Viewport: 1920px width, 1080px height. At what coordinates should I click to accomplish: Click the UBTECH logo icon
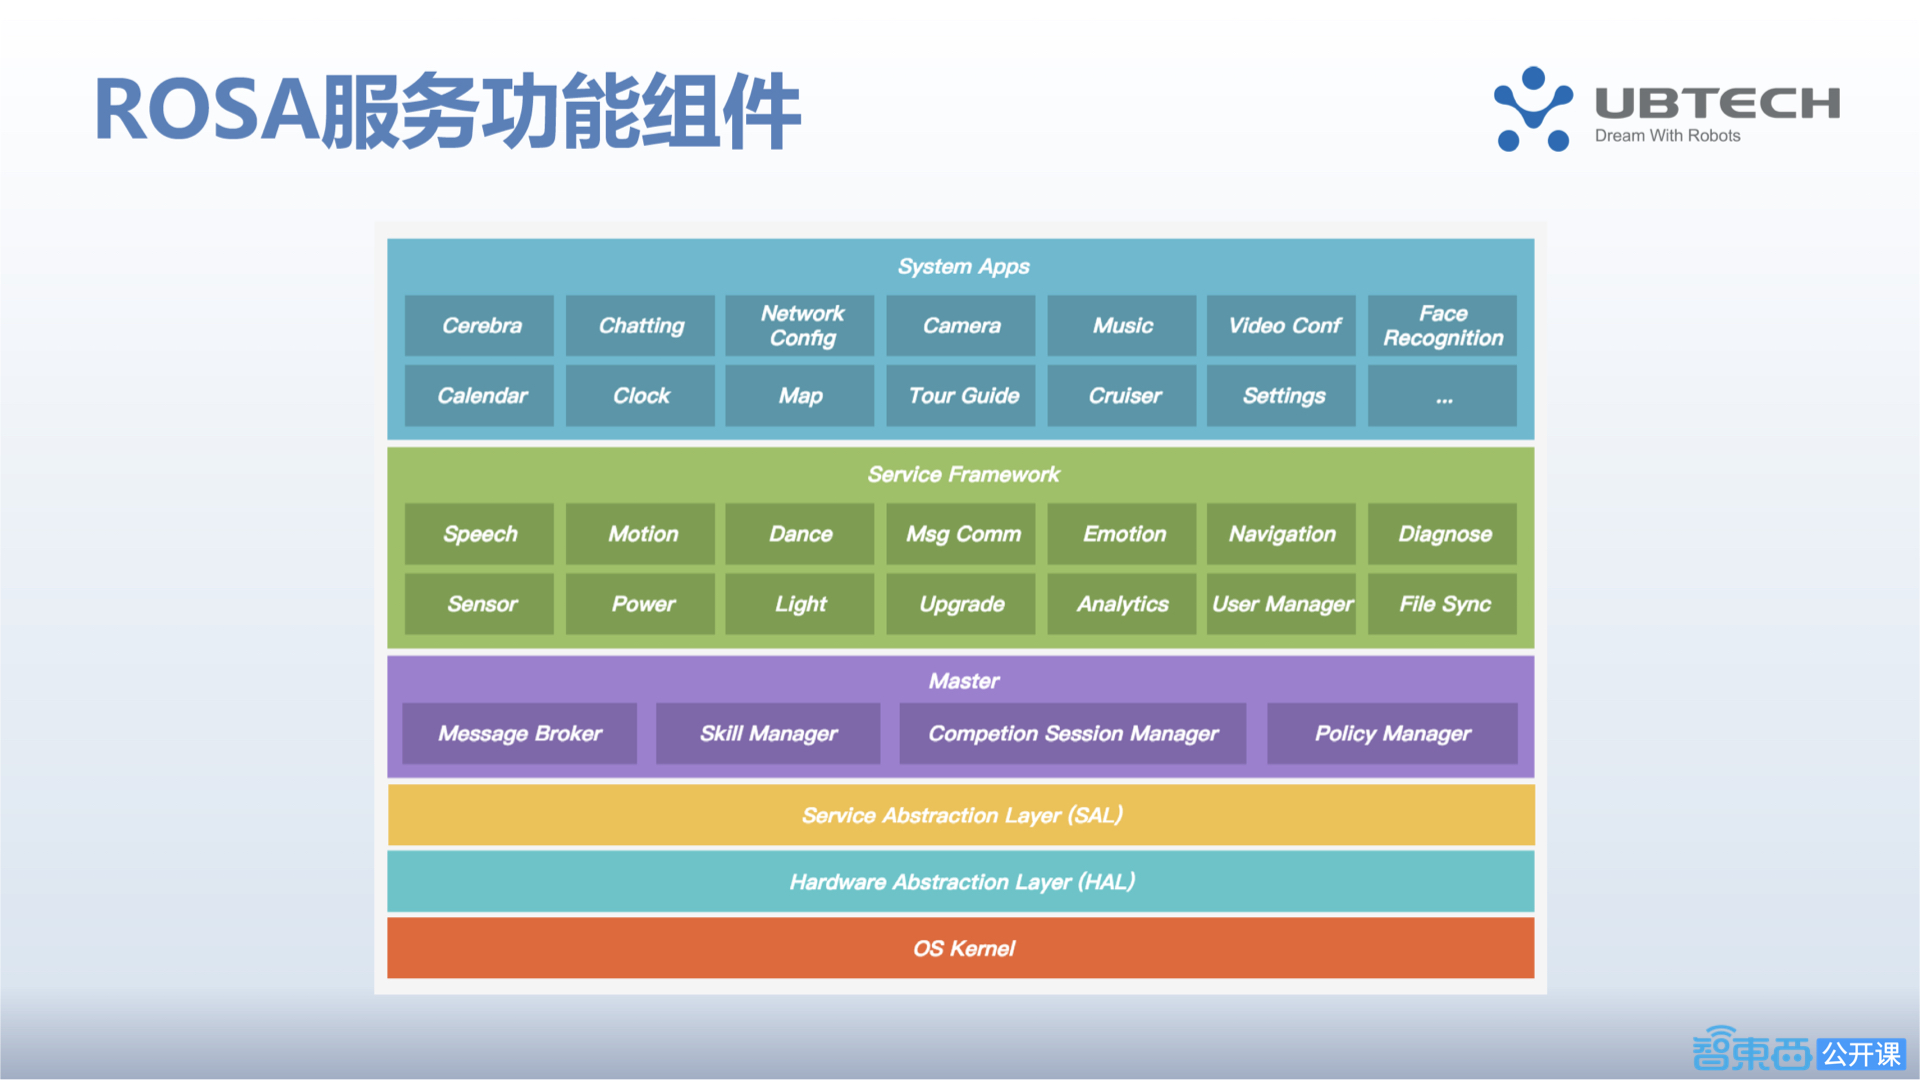tap(1532, 109)
